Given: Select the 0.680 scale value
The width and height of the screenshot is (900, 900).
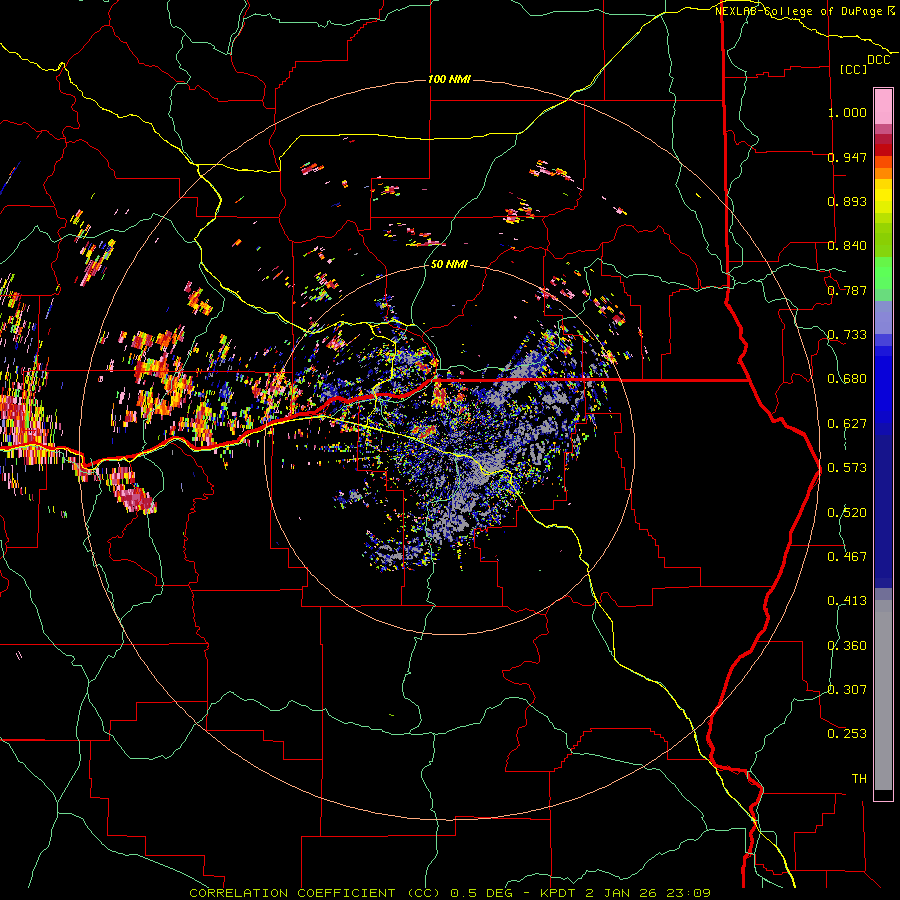Looking at the screenshot, I should (x=847, y=379).
